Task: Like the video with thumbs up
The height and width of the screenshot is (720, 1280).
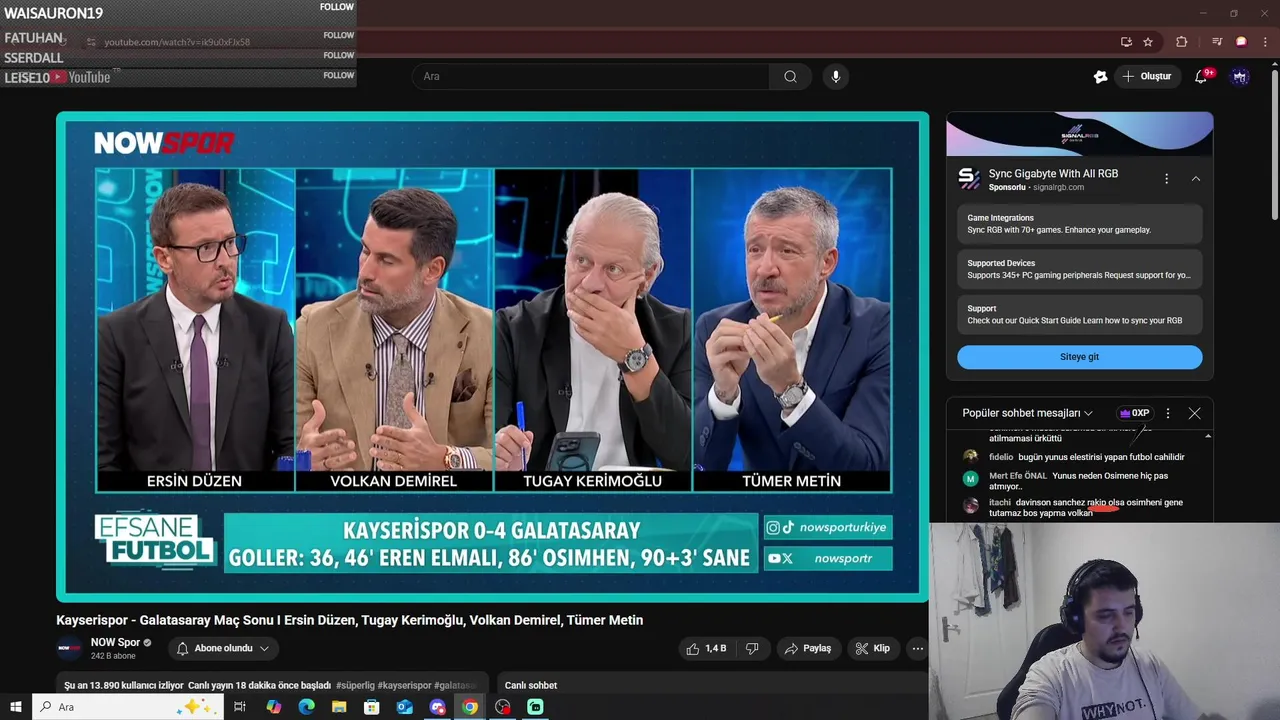Action: pos(706,648)
